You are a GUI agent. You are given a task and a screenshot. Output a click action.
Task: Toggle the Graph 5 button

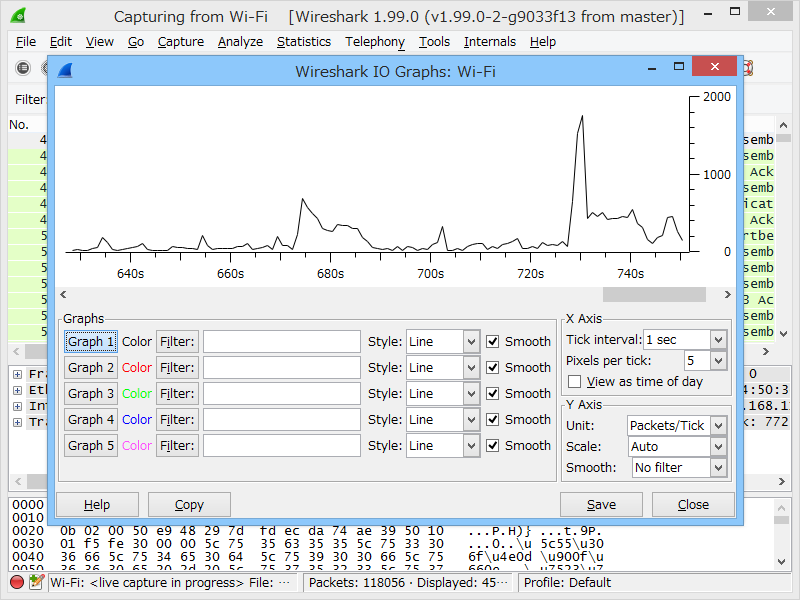(91, 445)
